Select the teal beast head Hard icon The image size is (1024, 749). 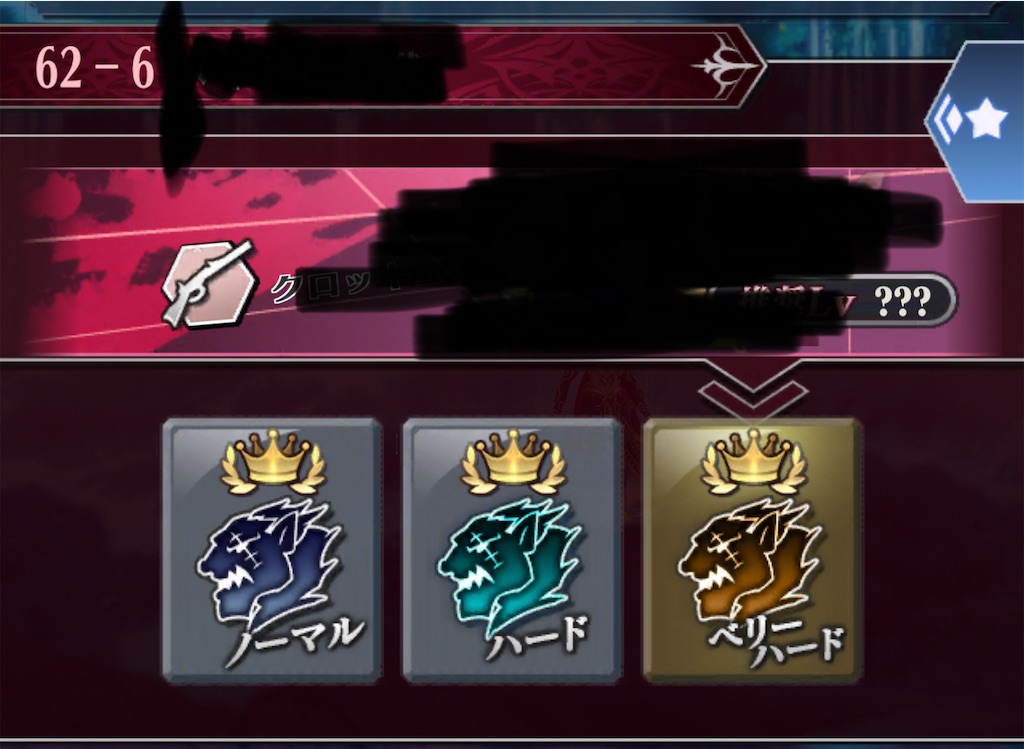tap(510, 560)
